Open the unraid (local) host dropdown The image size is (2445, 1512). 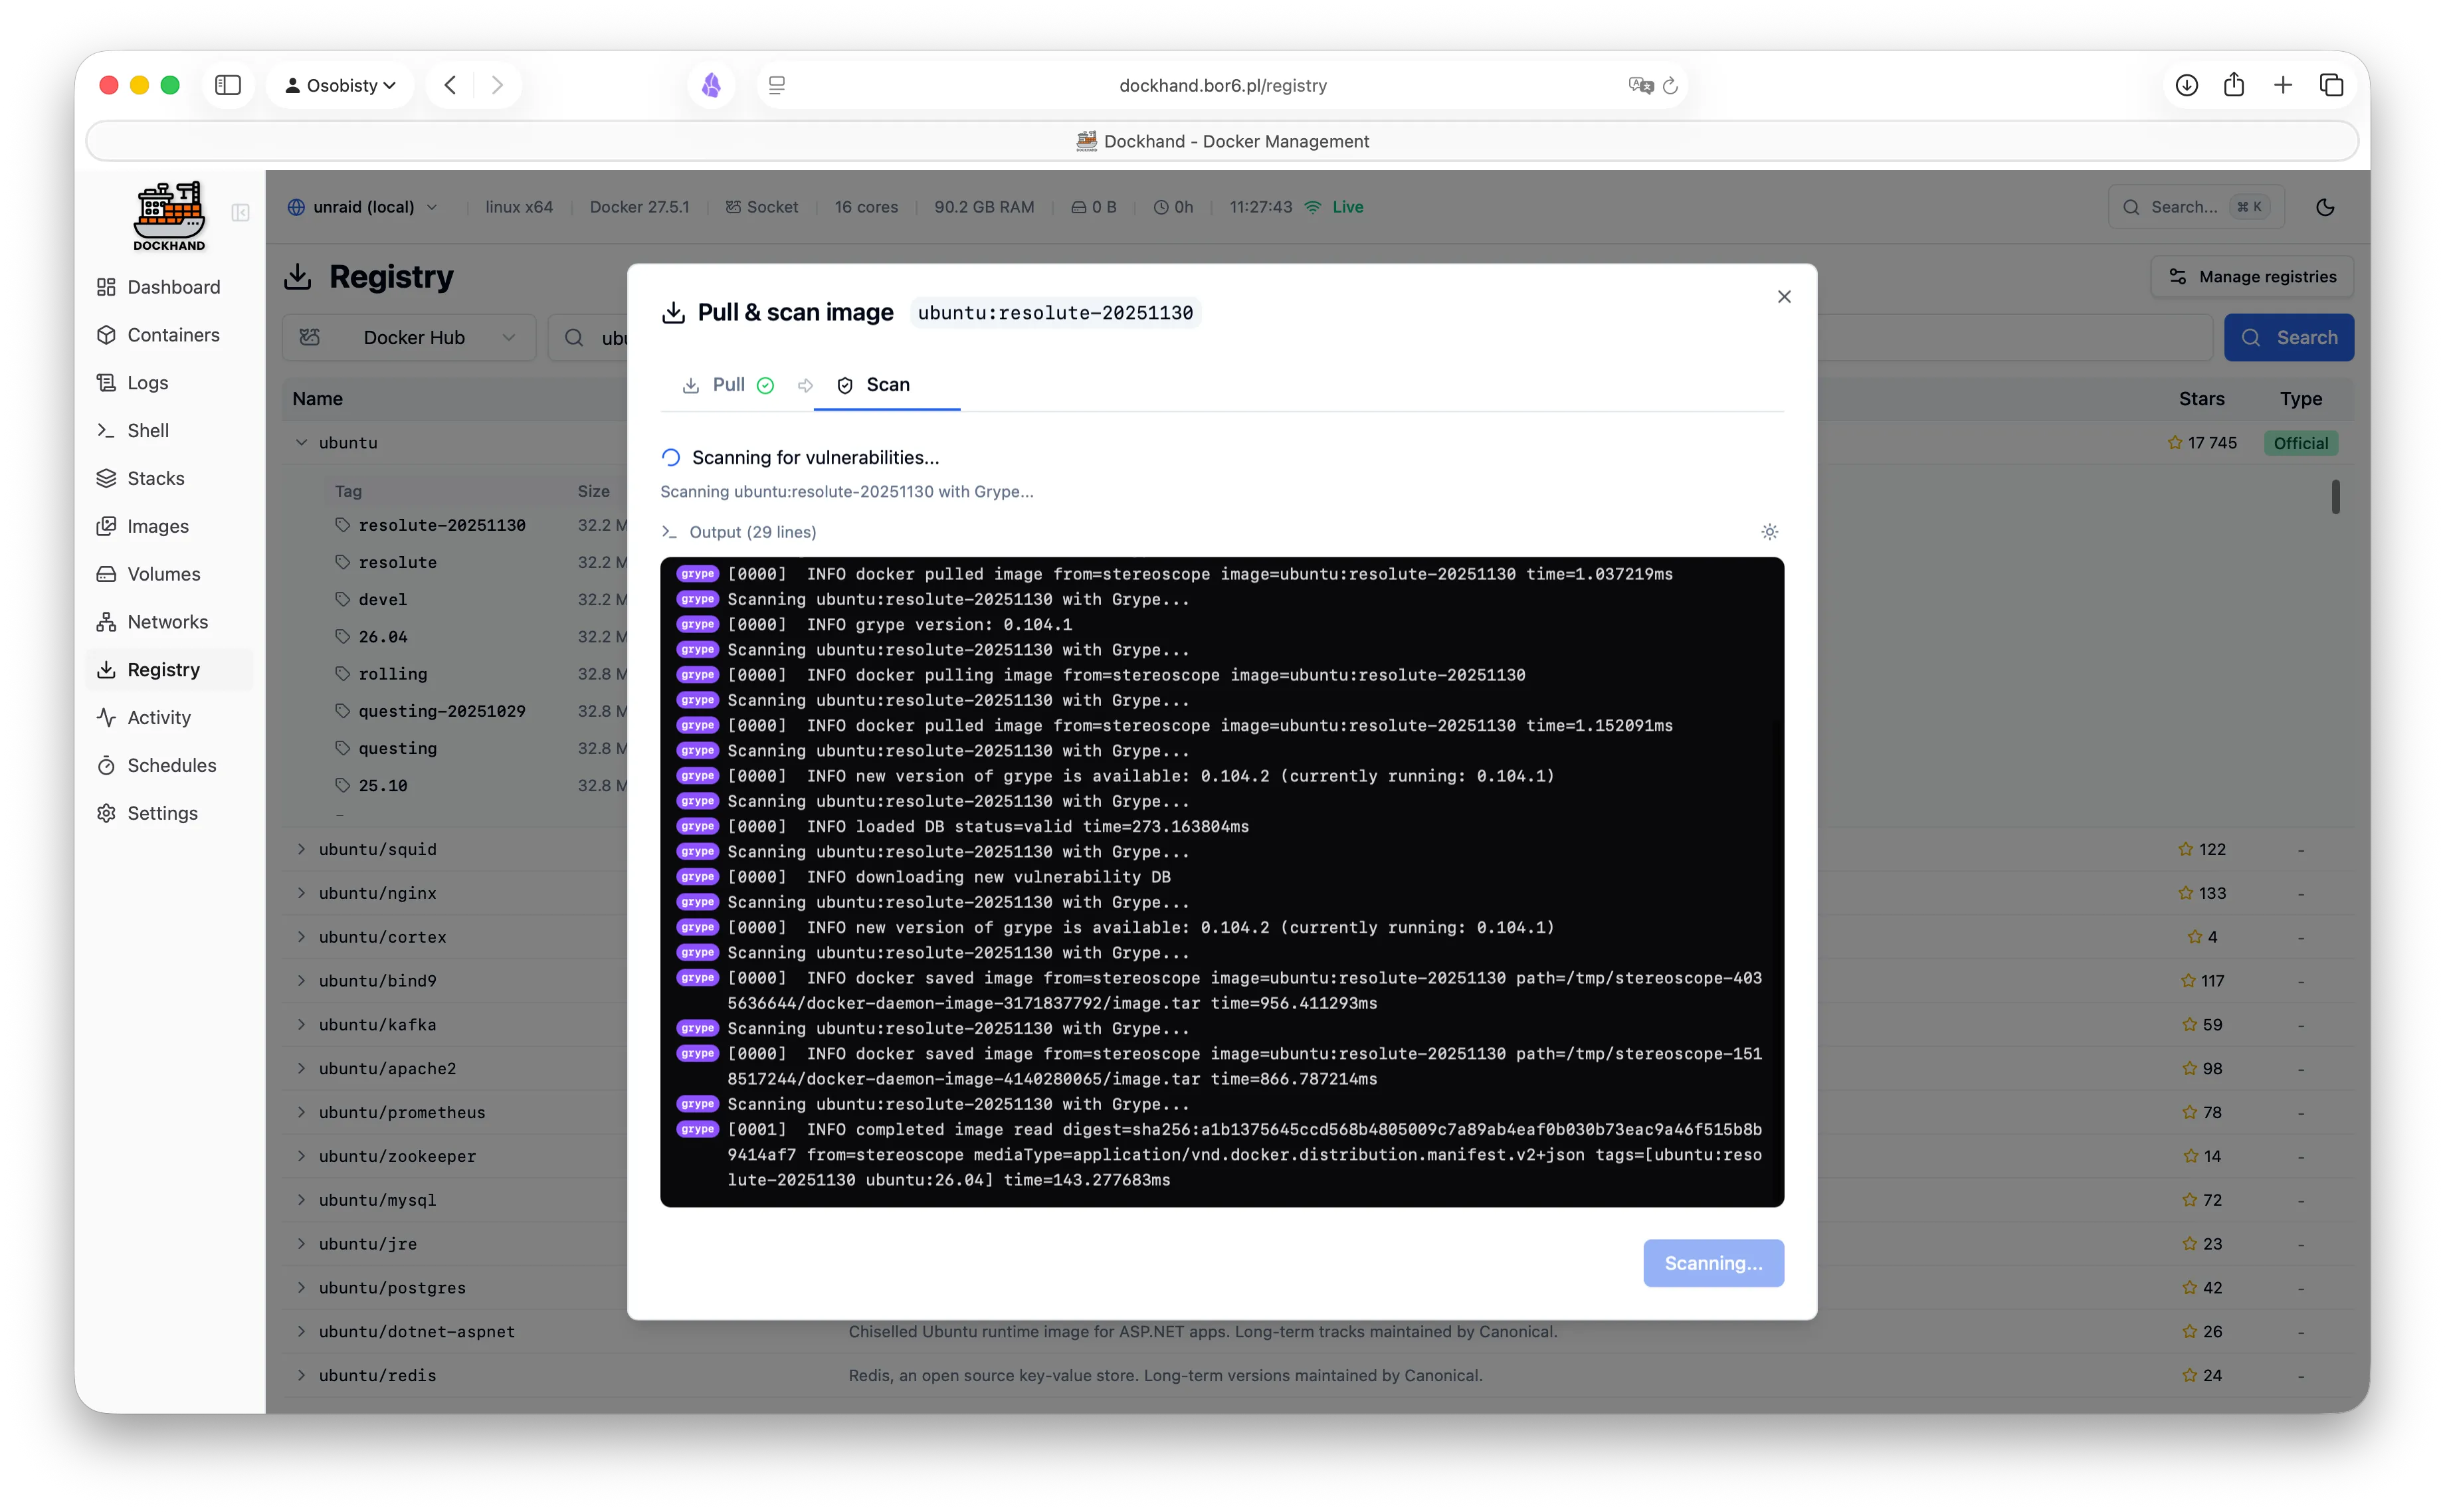362,207
